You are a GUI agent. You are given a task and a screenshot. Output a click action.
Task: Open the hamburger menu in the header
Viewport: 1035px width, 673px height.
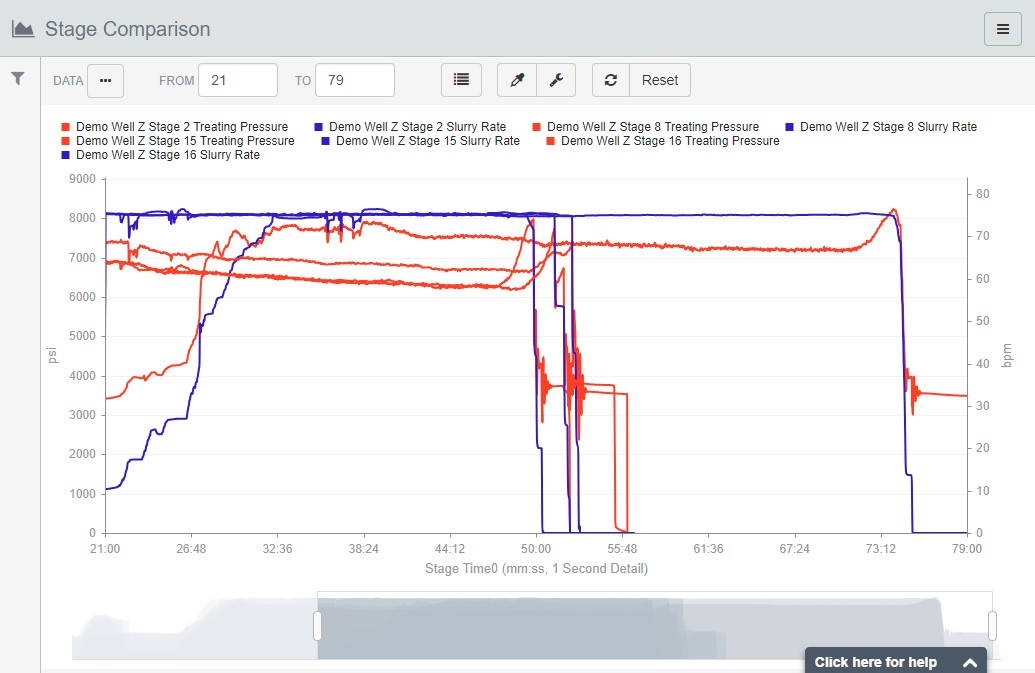pos(1003,29)
